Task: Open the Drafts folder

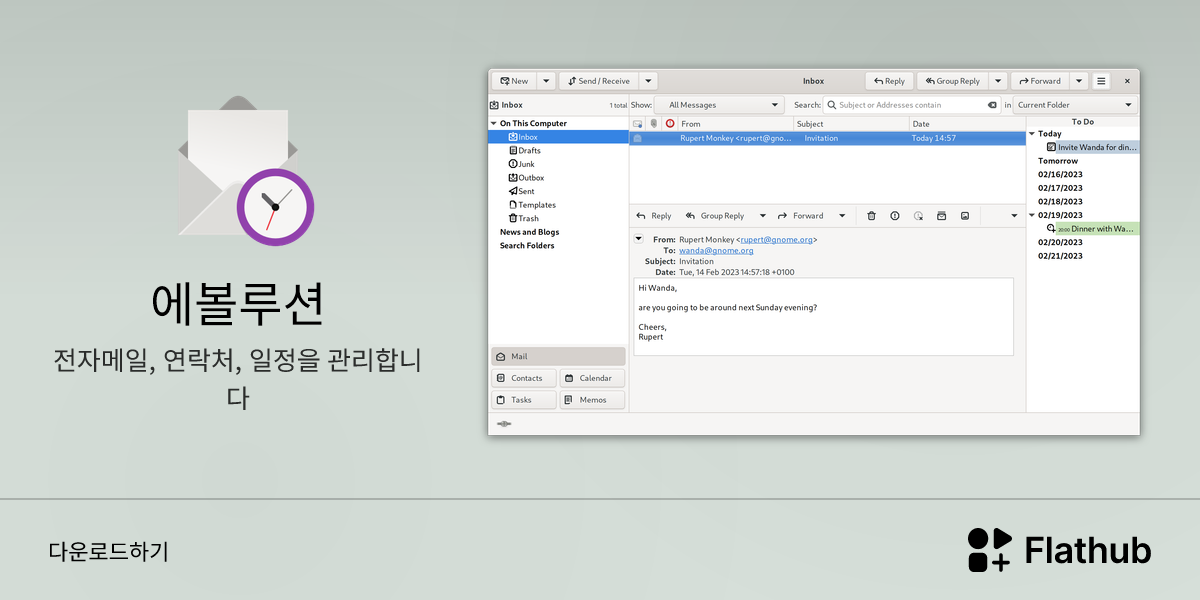Action: click(x=525, y=151)
